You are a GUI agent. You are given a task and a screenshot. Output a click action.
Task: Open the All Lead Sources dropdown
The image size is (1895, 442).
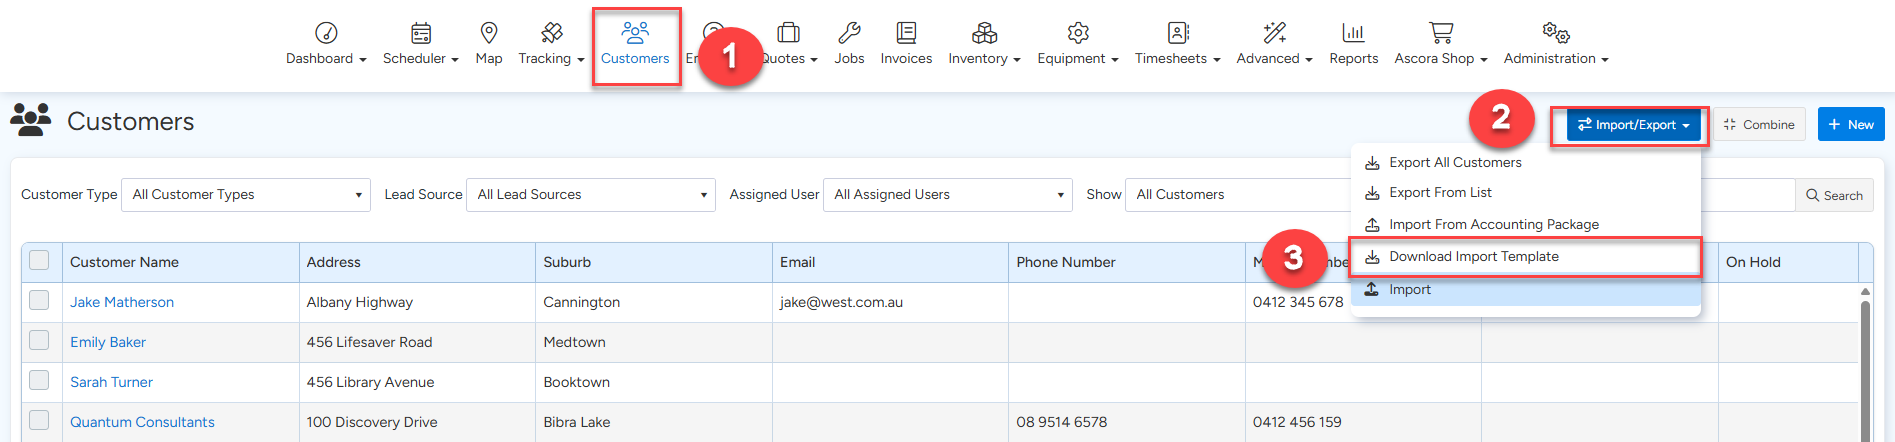(591, 195)
